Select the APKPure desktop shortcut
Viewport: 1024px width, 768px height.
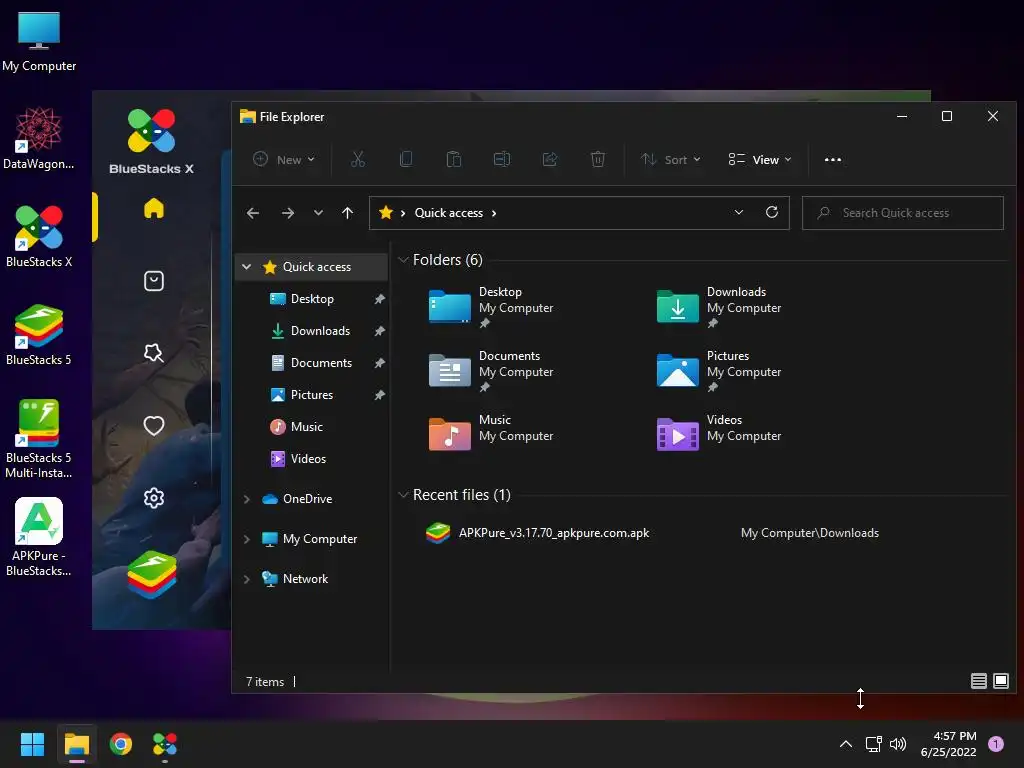39,537
